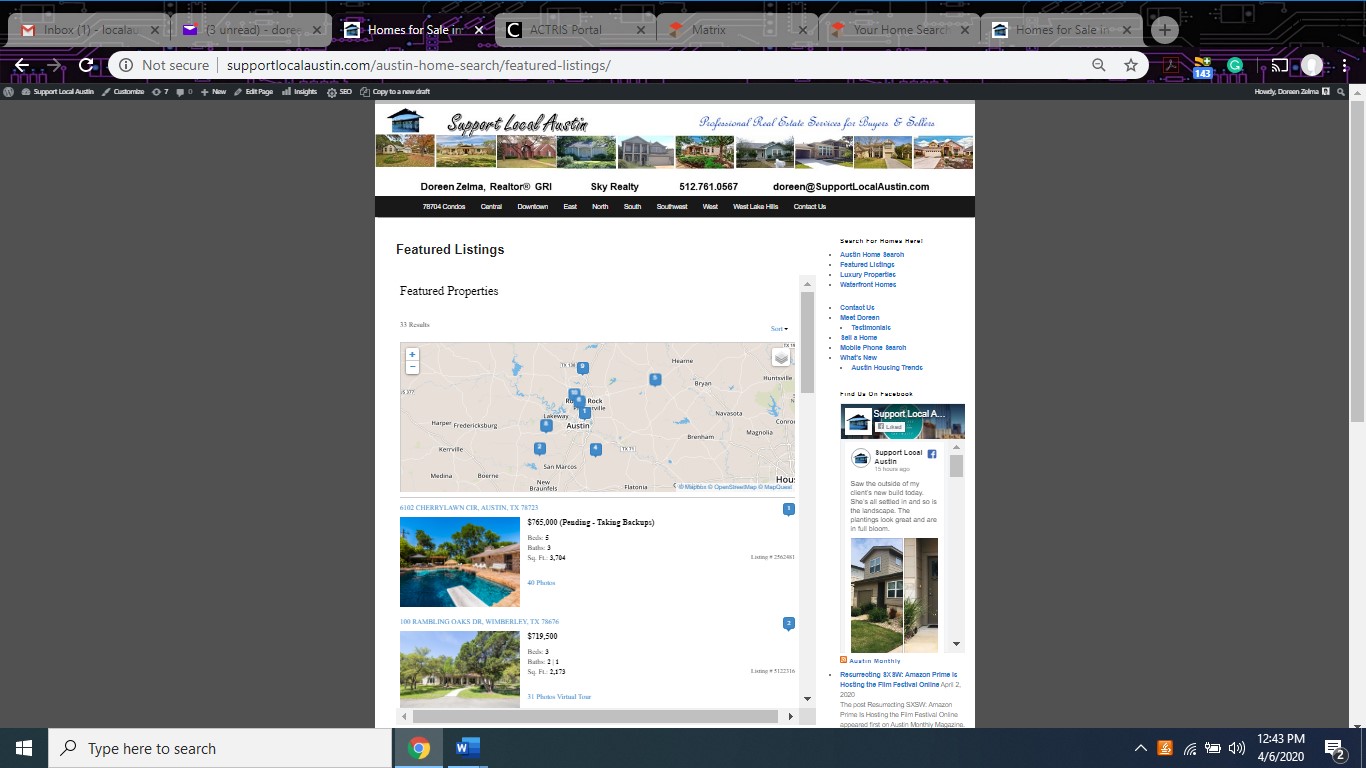The width and height of the screenshot is (1366, 768).
Task: Open 78704 Condos in the site menu
Action: 444,207
